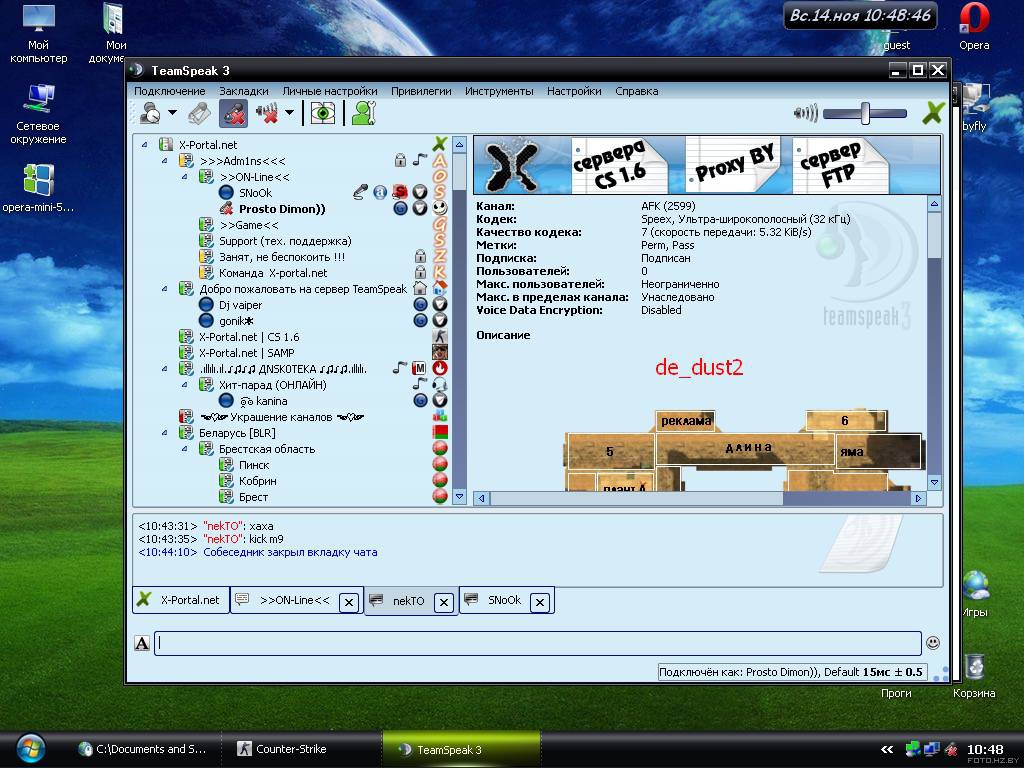Screen dimensions: 1024x768
Task: Collapse the DNSKOTEKA channel
Action: coord(165,369)
